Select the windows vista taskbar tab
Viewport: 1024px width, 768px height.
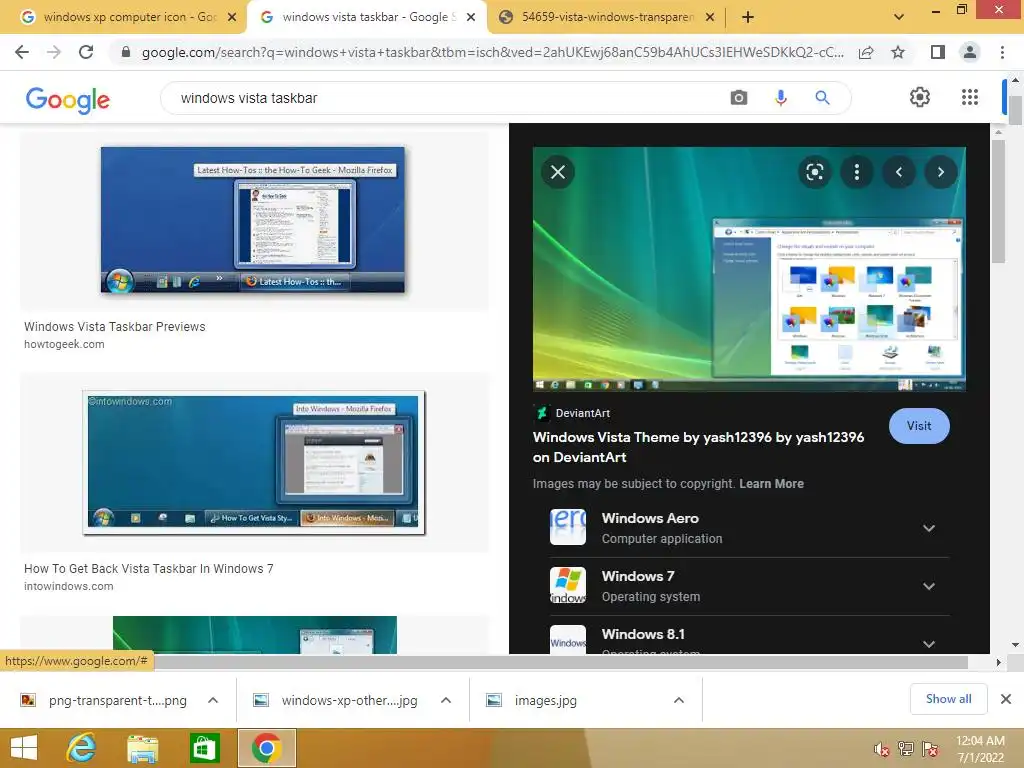tap(366, 17)
